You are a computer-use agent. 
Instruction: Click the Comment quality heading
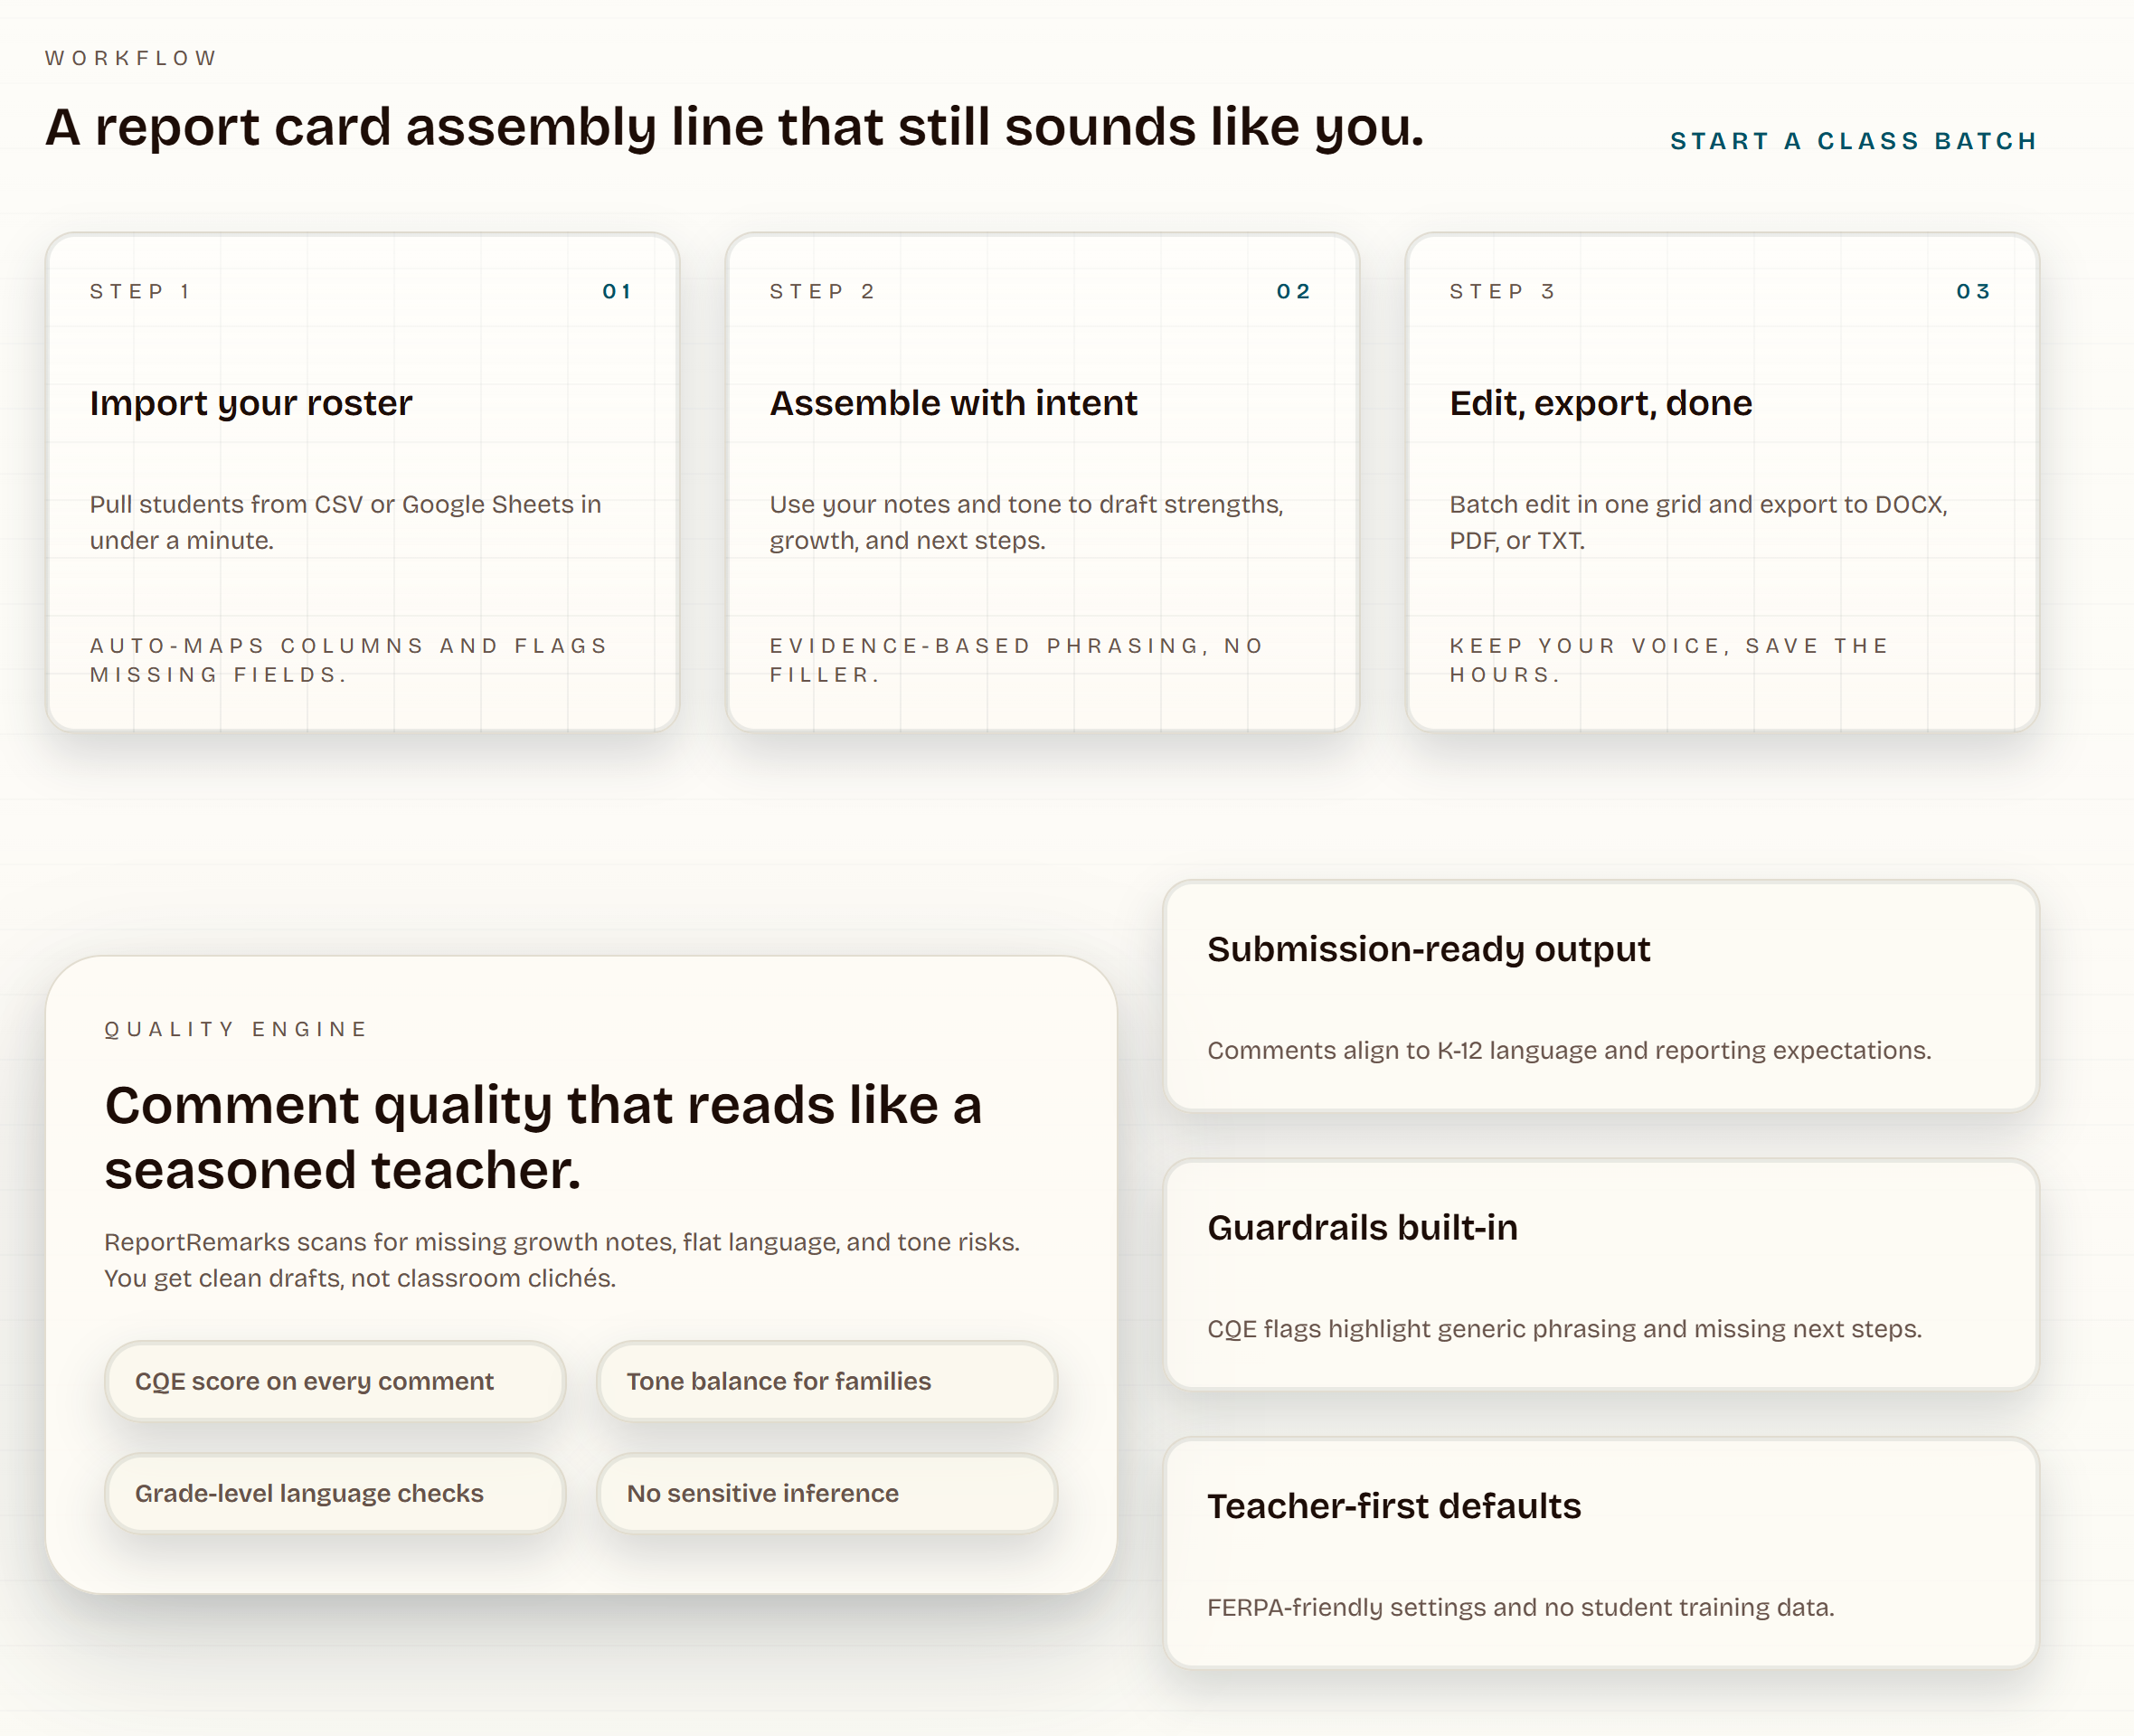point(543,1137)
